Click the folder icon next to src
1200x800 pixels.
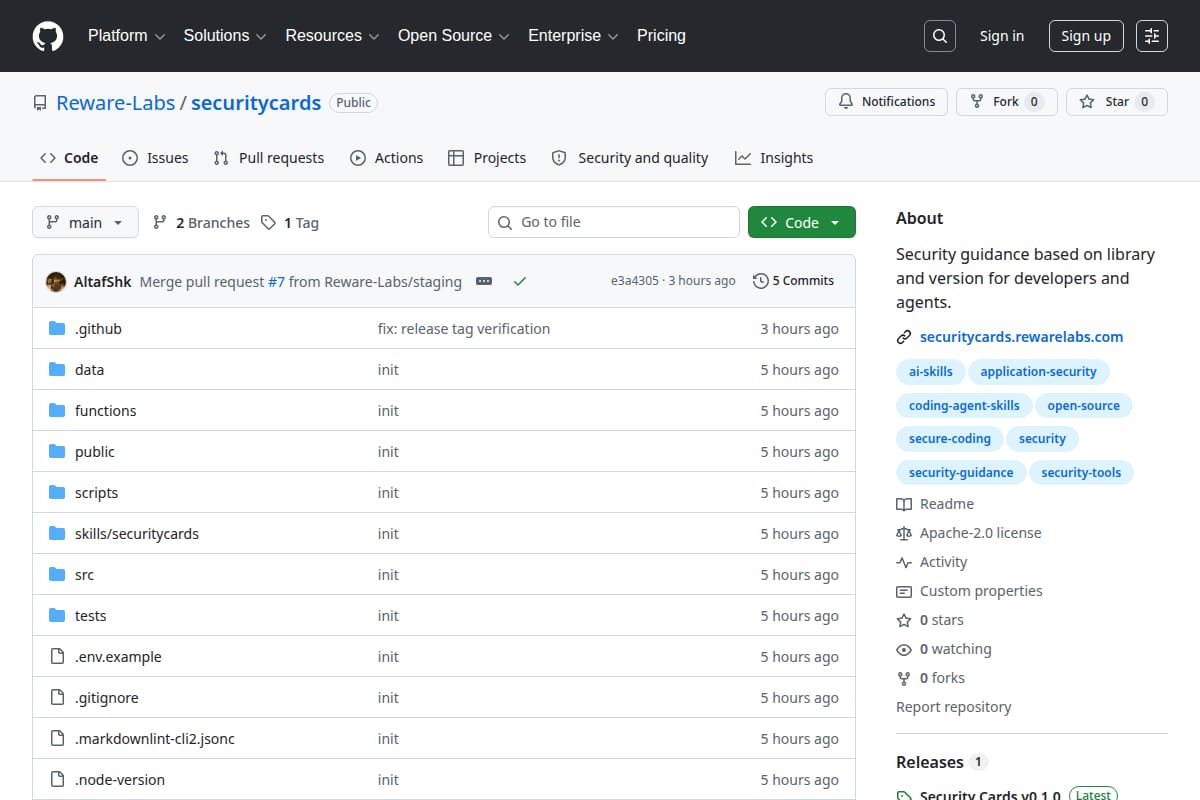coord(57,574)
